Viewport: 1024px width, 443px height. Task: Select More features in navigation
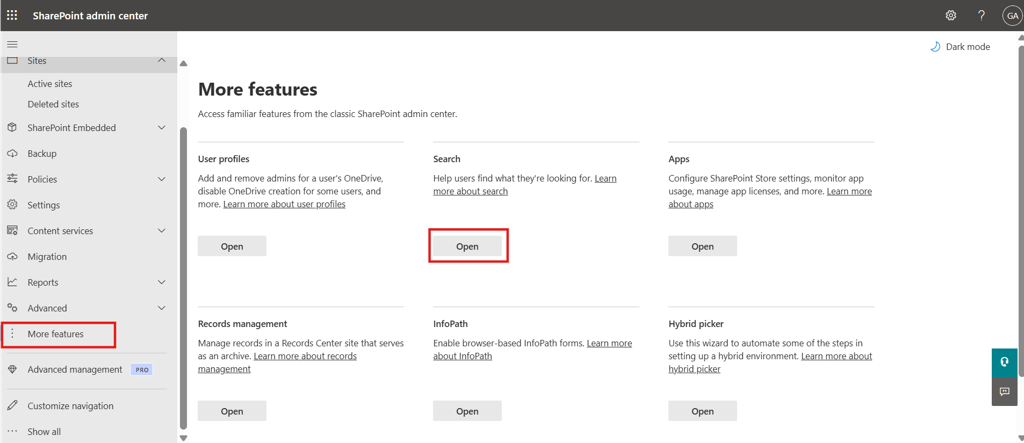coord(56,334)
